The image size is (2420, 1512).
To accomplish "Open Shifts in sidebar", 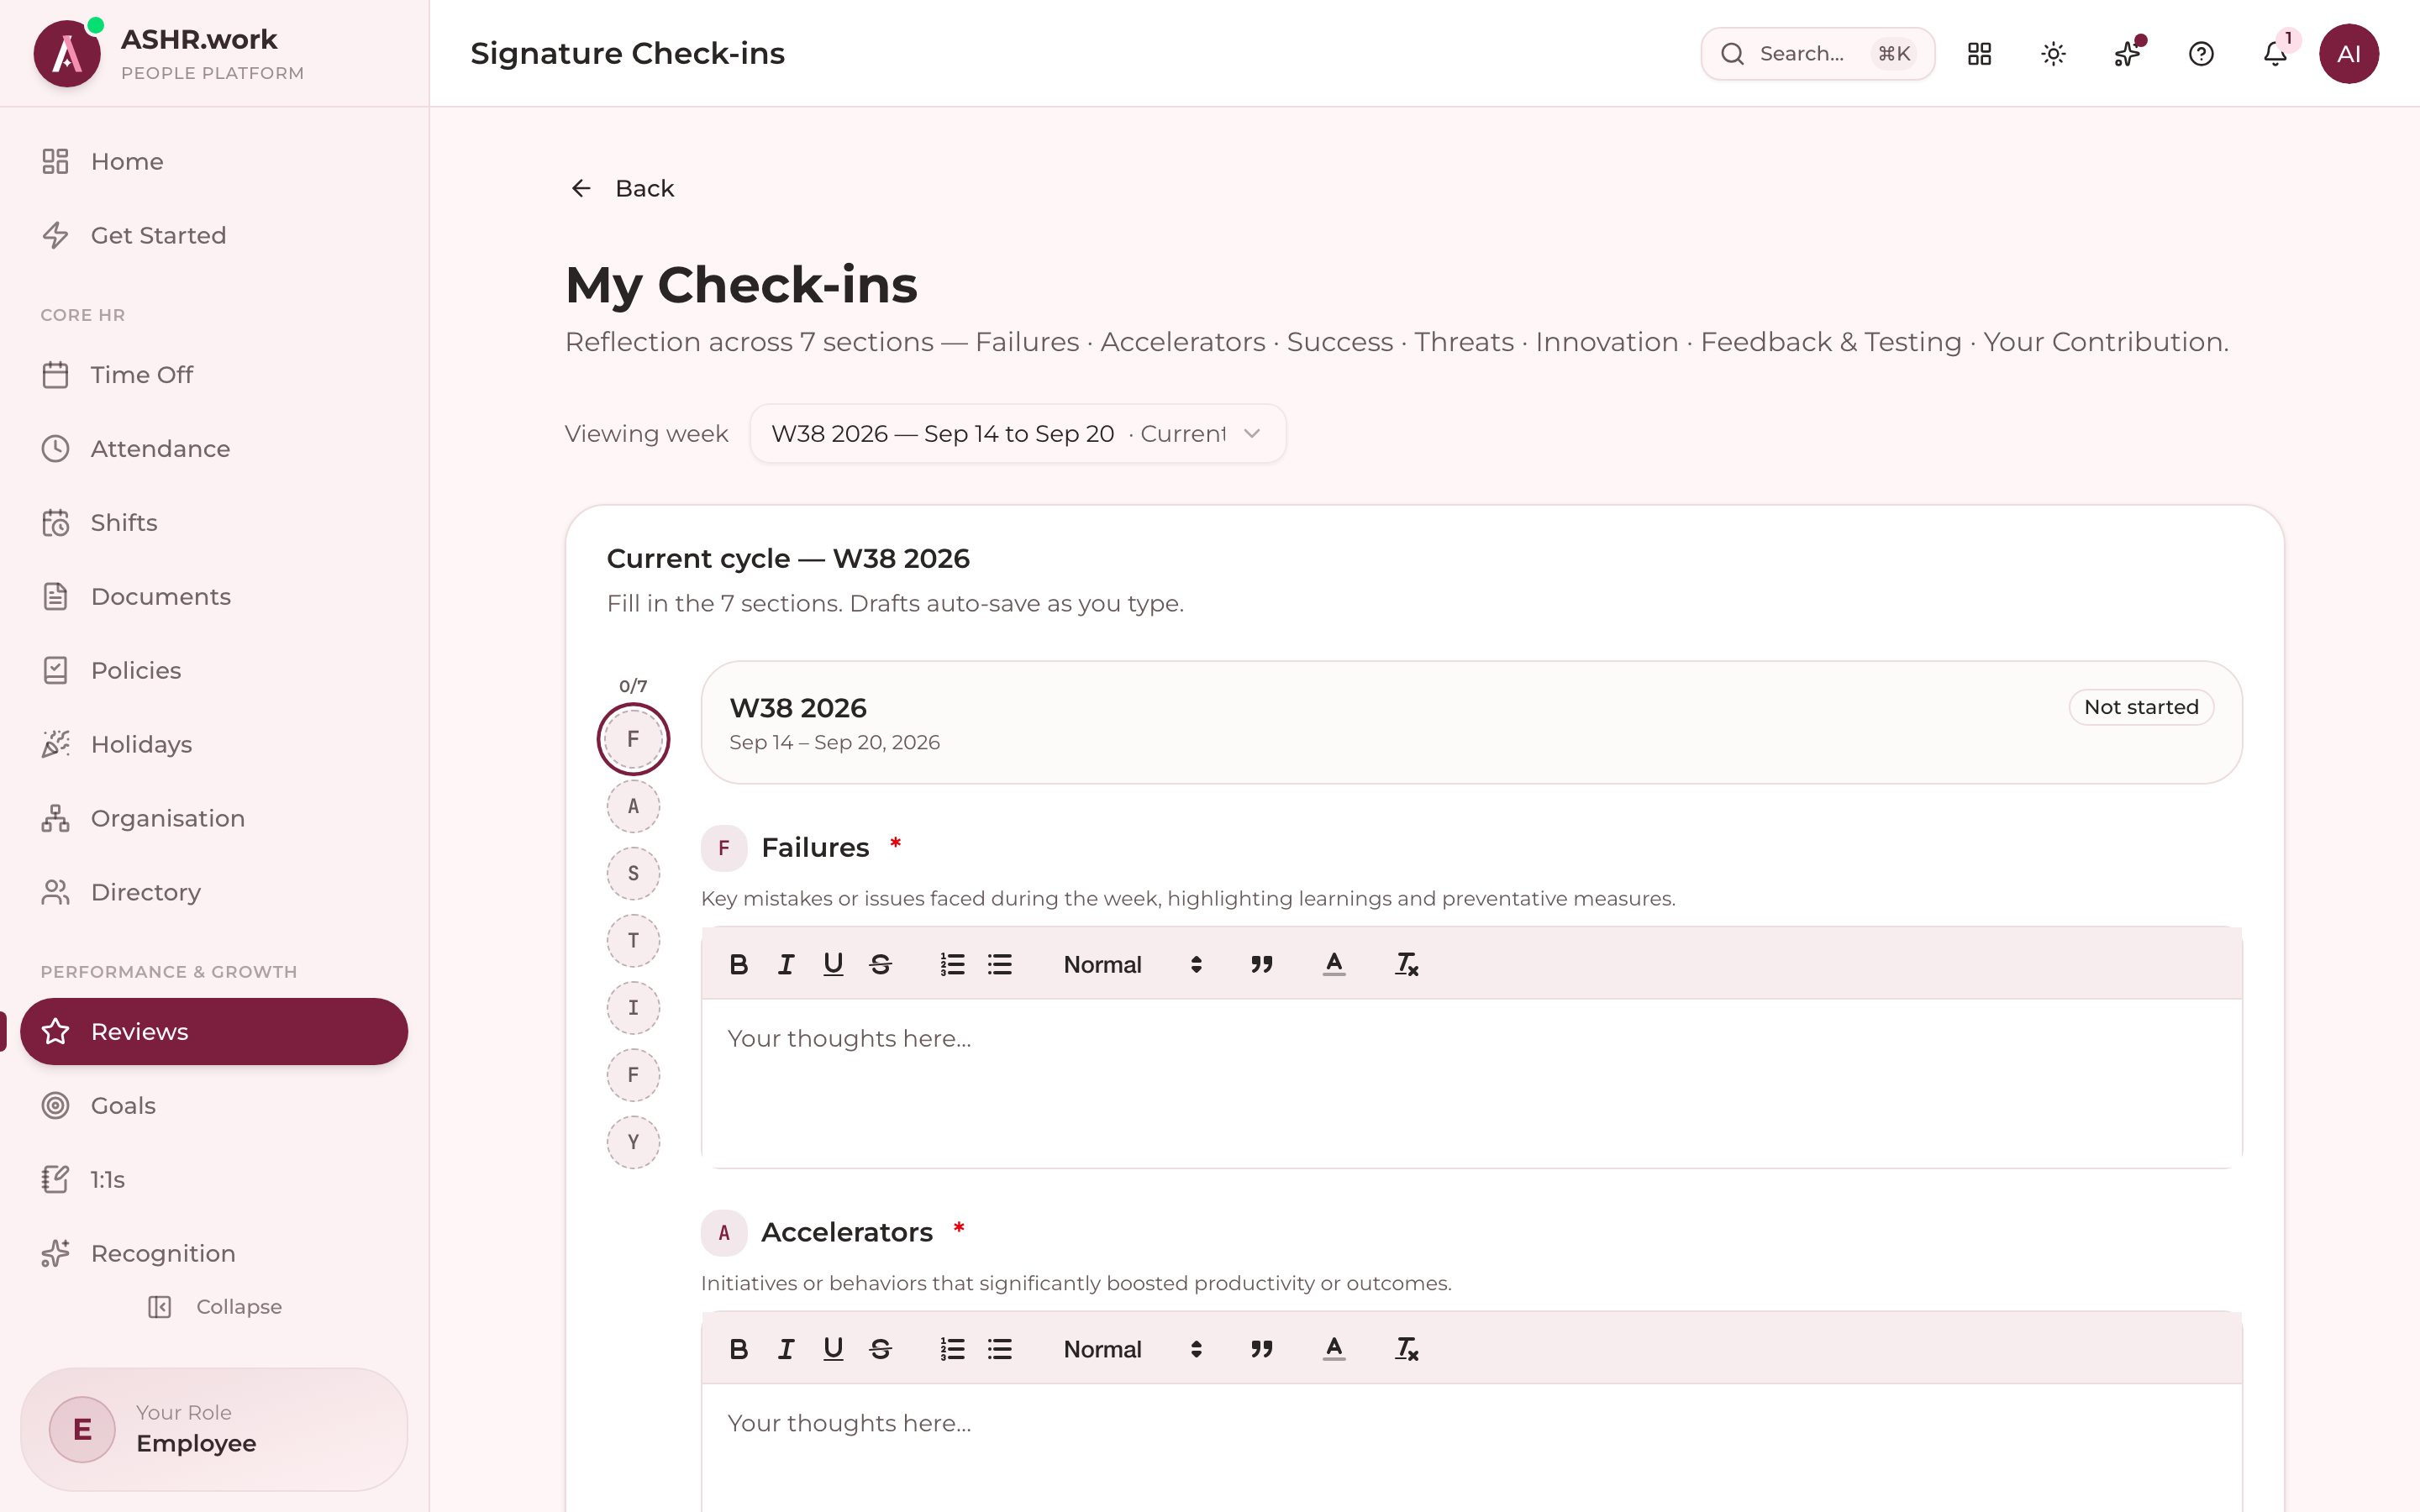I will click(214, 523).
